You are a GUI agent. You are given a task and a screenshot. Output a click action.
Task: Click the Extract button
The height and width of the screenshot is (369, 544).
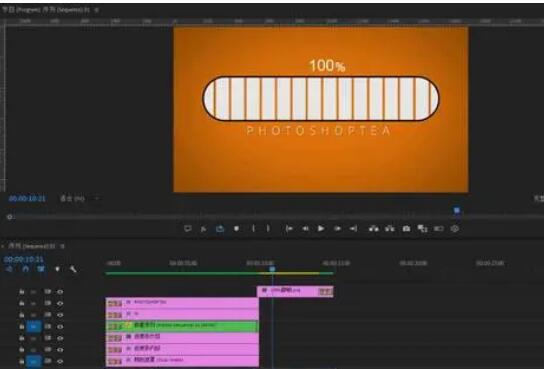click(x=390, y=229)
